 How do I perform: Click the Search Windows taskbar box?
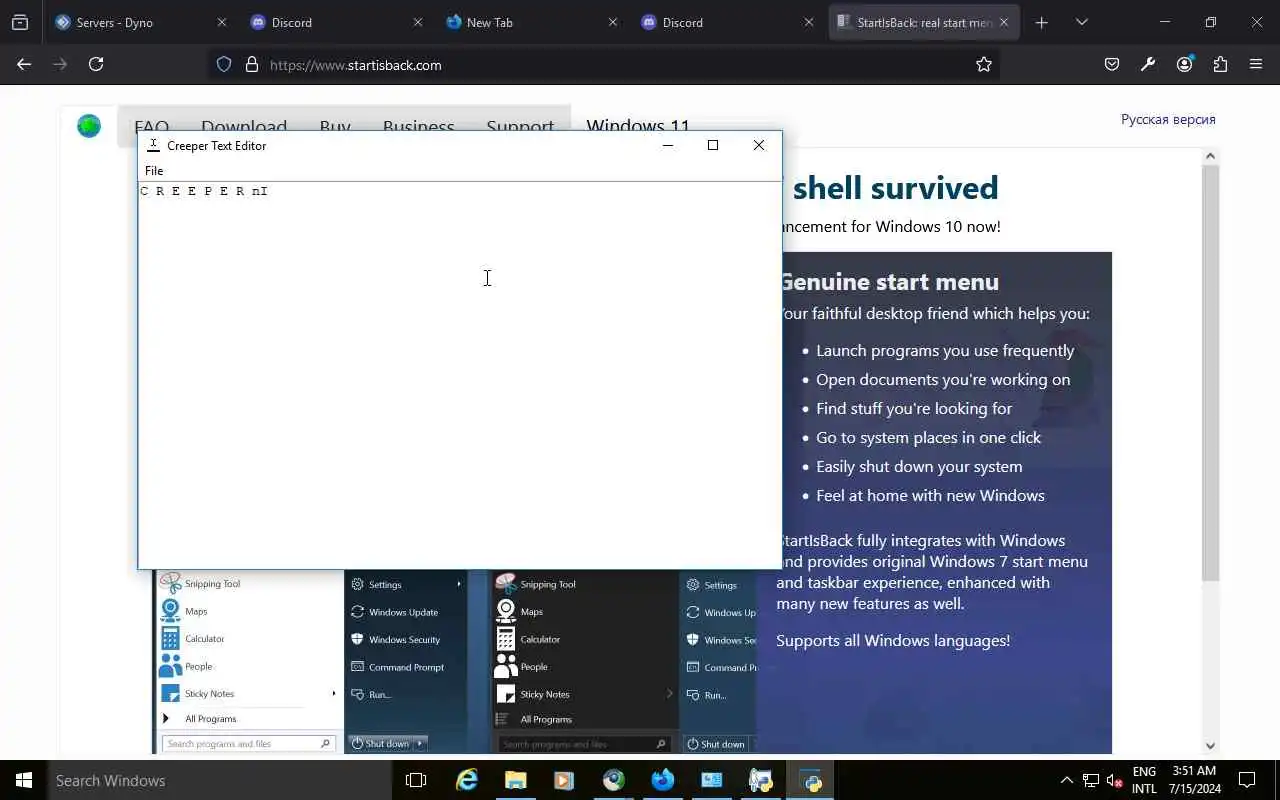[220, 780]
